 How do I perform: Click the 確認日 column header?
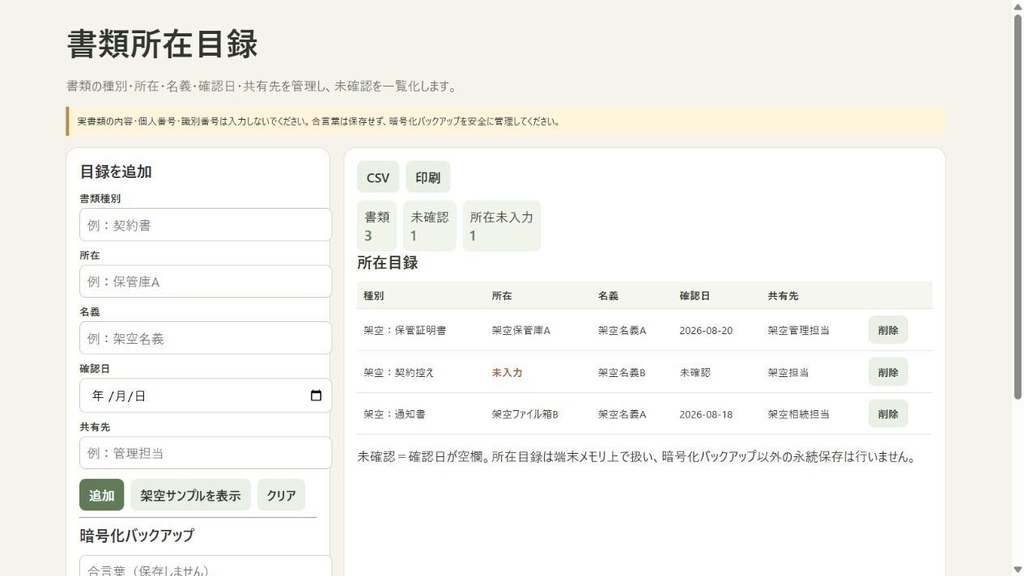pyautogui.click(x=694, y=296)
